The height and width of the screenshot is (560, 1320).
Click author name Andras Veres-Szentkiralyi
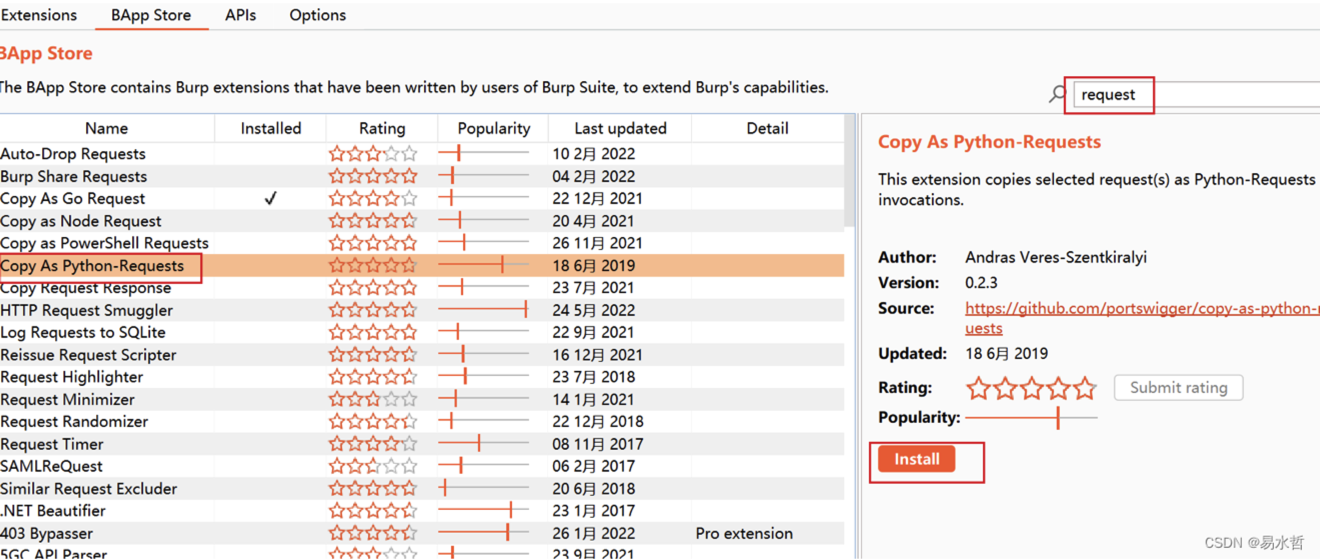click(1056, 257)
